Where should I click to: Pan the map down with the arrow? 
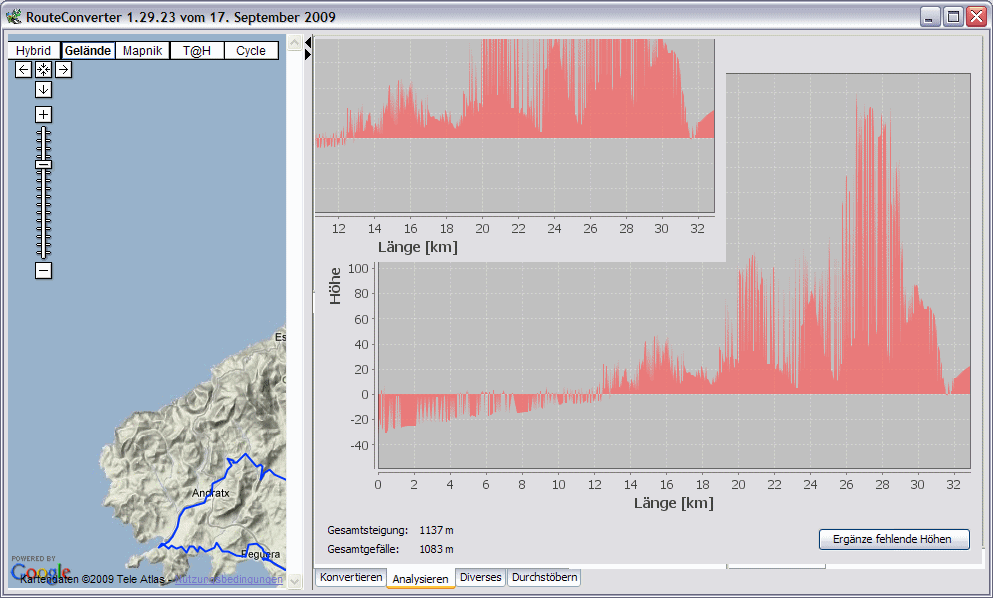coord(43,89)
